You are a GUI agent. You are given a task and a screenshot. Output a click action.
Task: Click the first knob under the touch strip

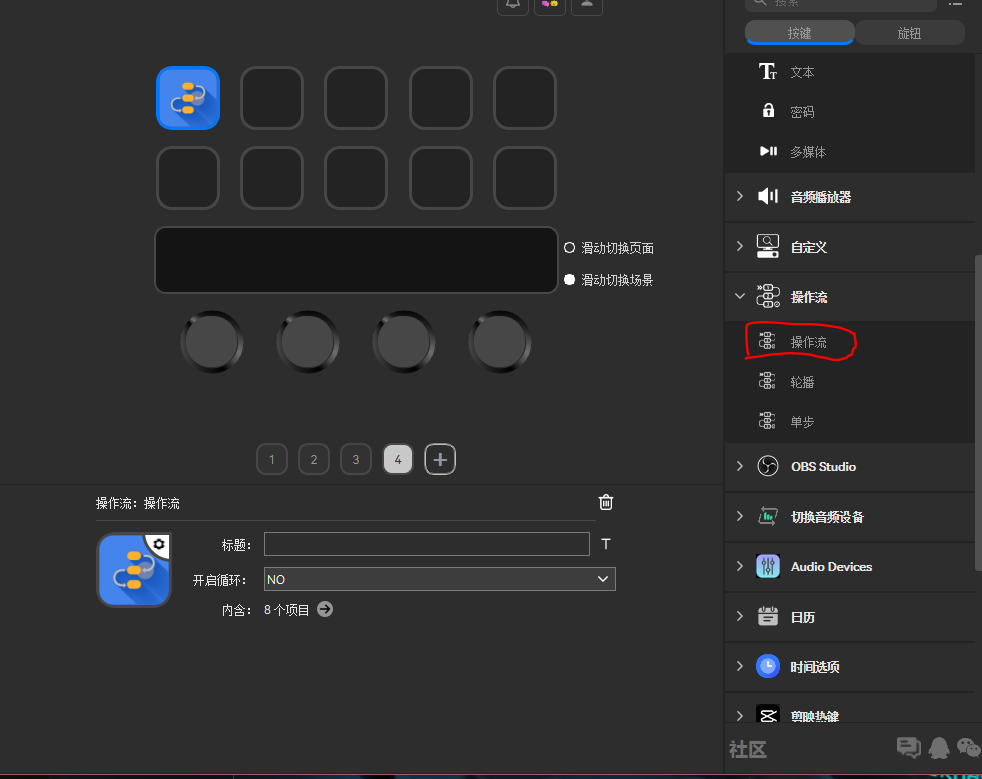212,342
